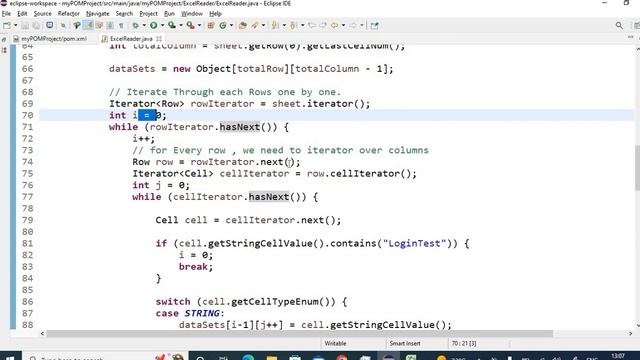Toggle Show Whitespace Characters pilcrow icon

[x=121, y=25]
